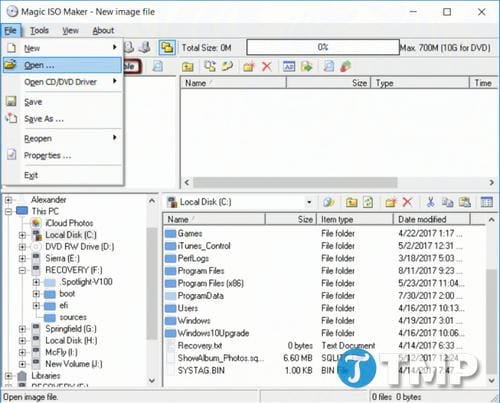Open the Reopen submenu
Viewport: 500px width, 403px height.
coord(62,138)
